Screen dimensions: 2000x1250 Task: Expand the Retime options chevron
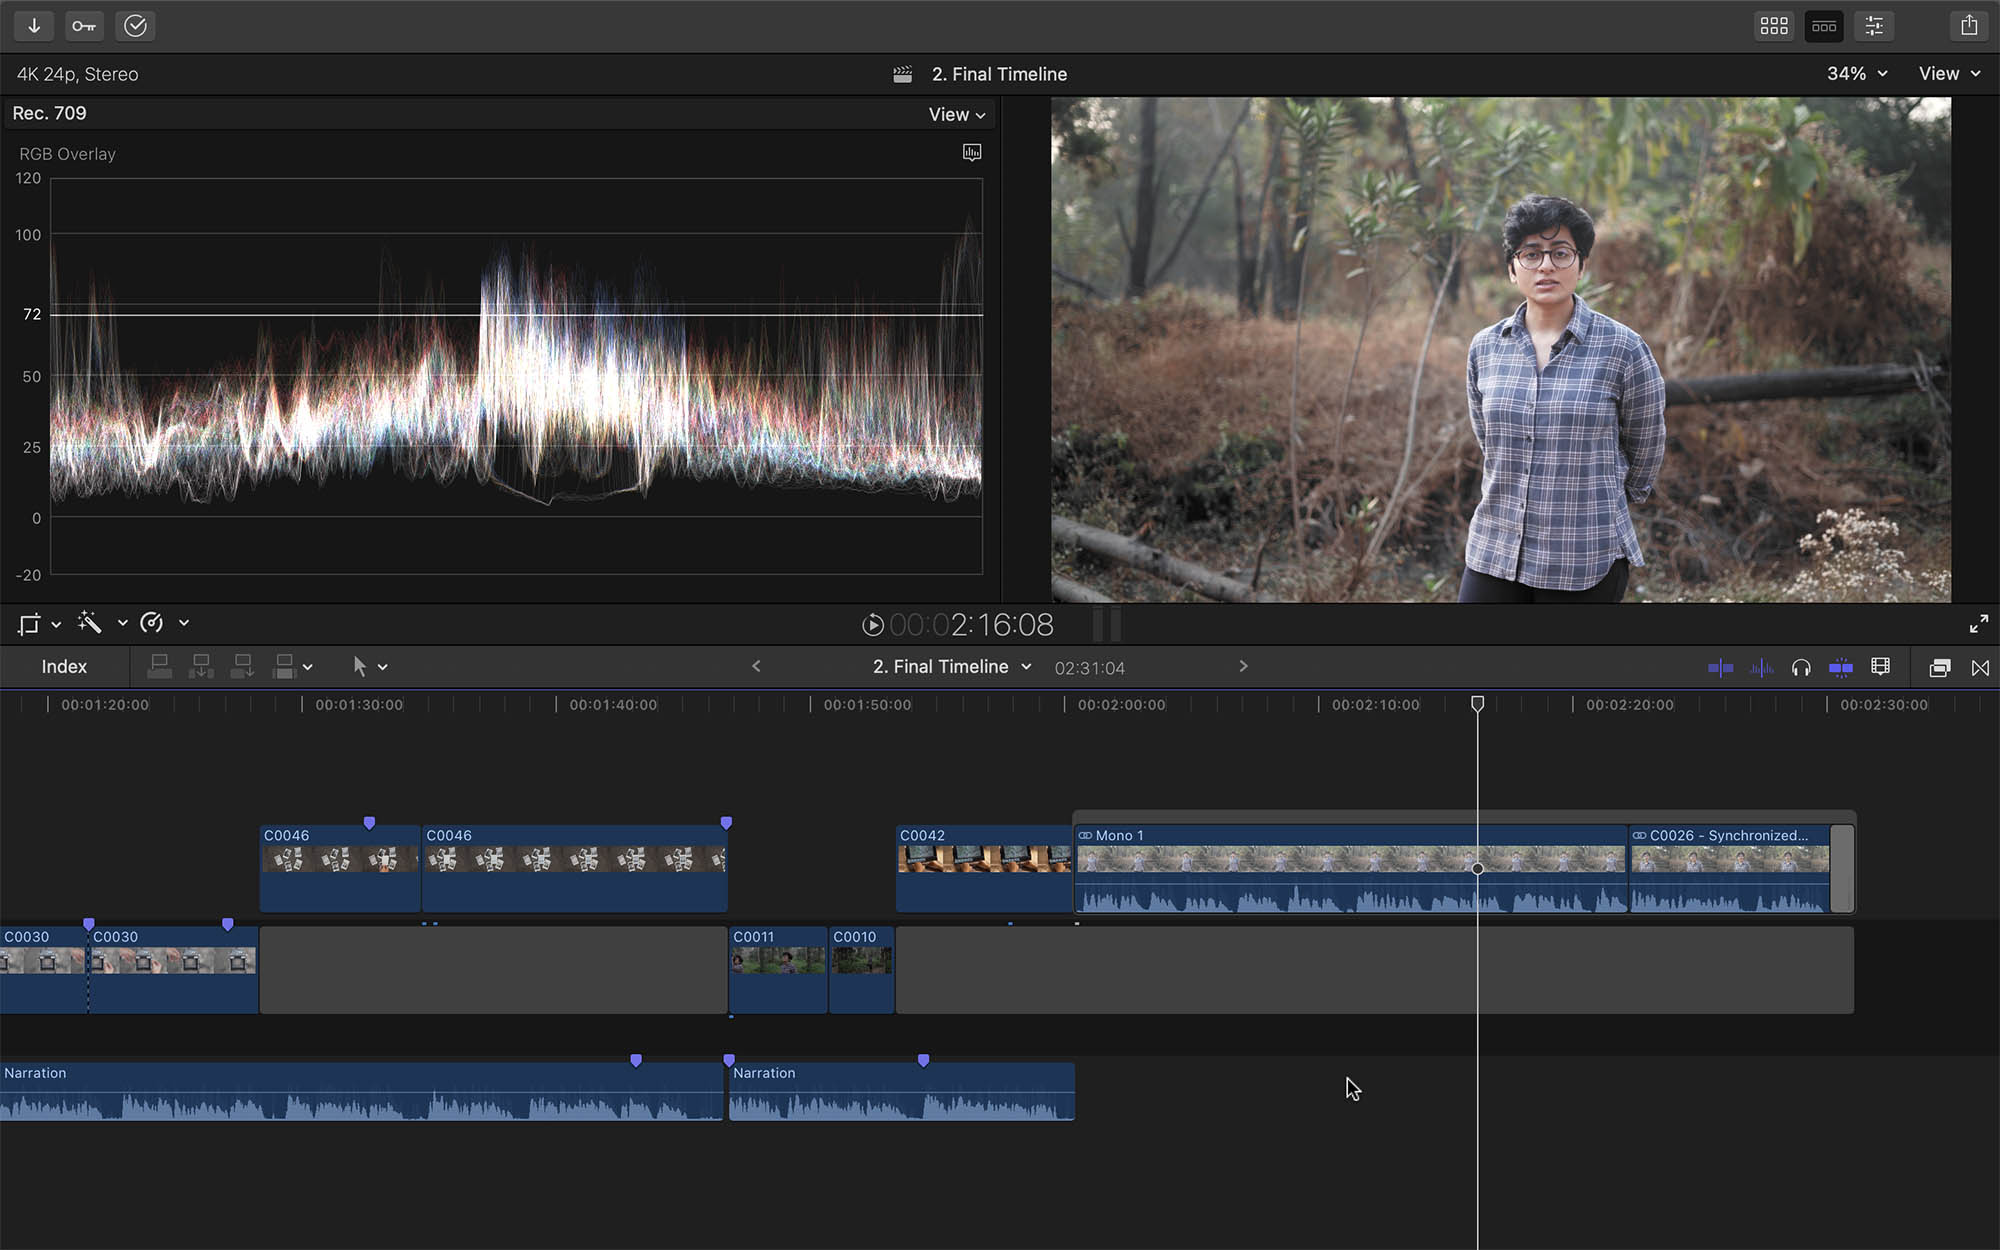pyautogui.click(x=184, y=623)
